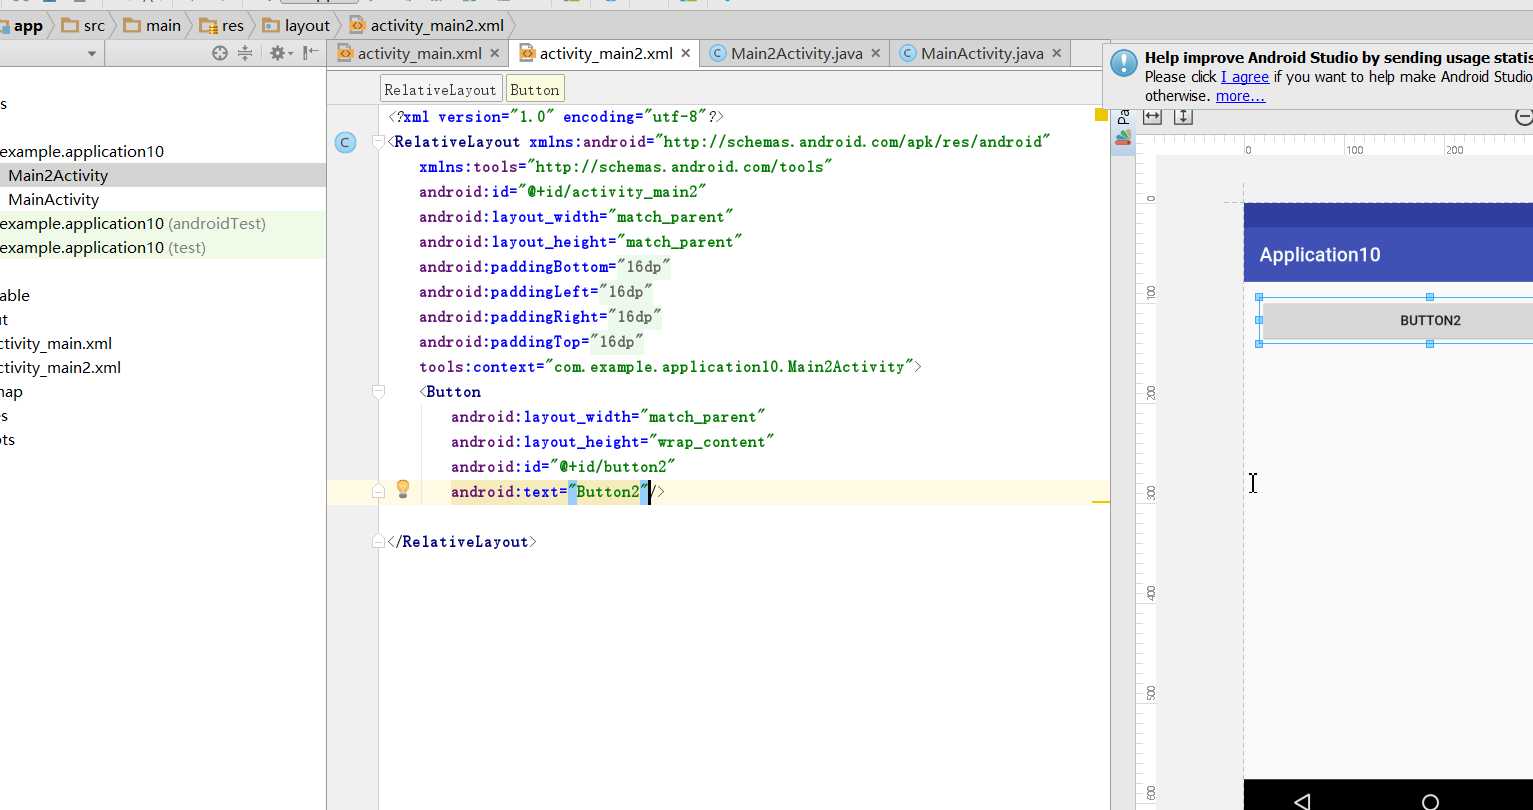Viewport: 1533px width, 810px height.
Task: Open the project view dropdown arrow
Action: [91, 54]
